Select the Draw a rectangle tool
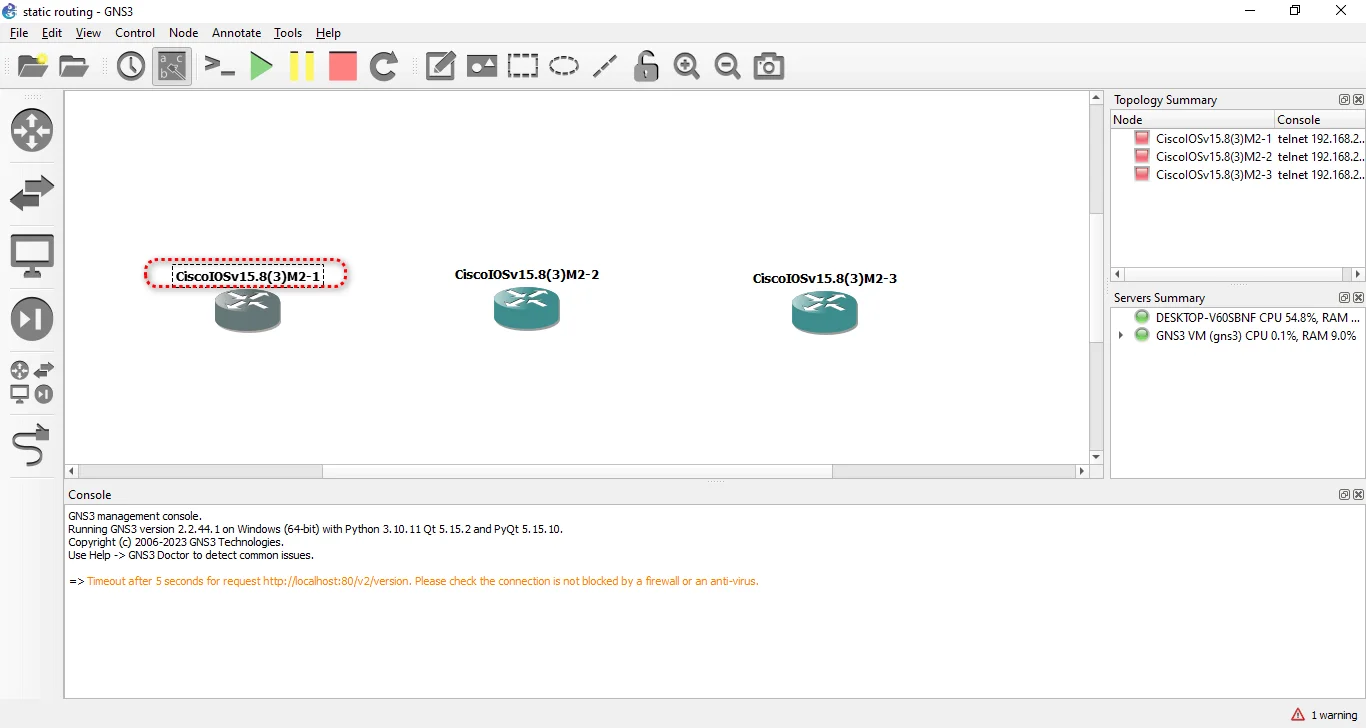 pos(522,67)
